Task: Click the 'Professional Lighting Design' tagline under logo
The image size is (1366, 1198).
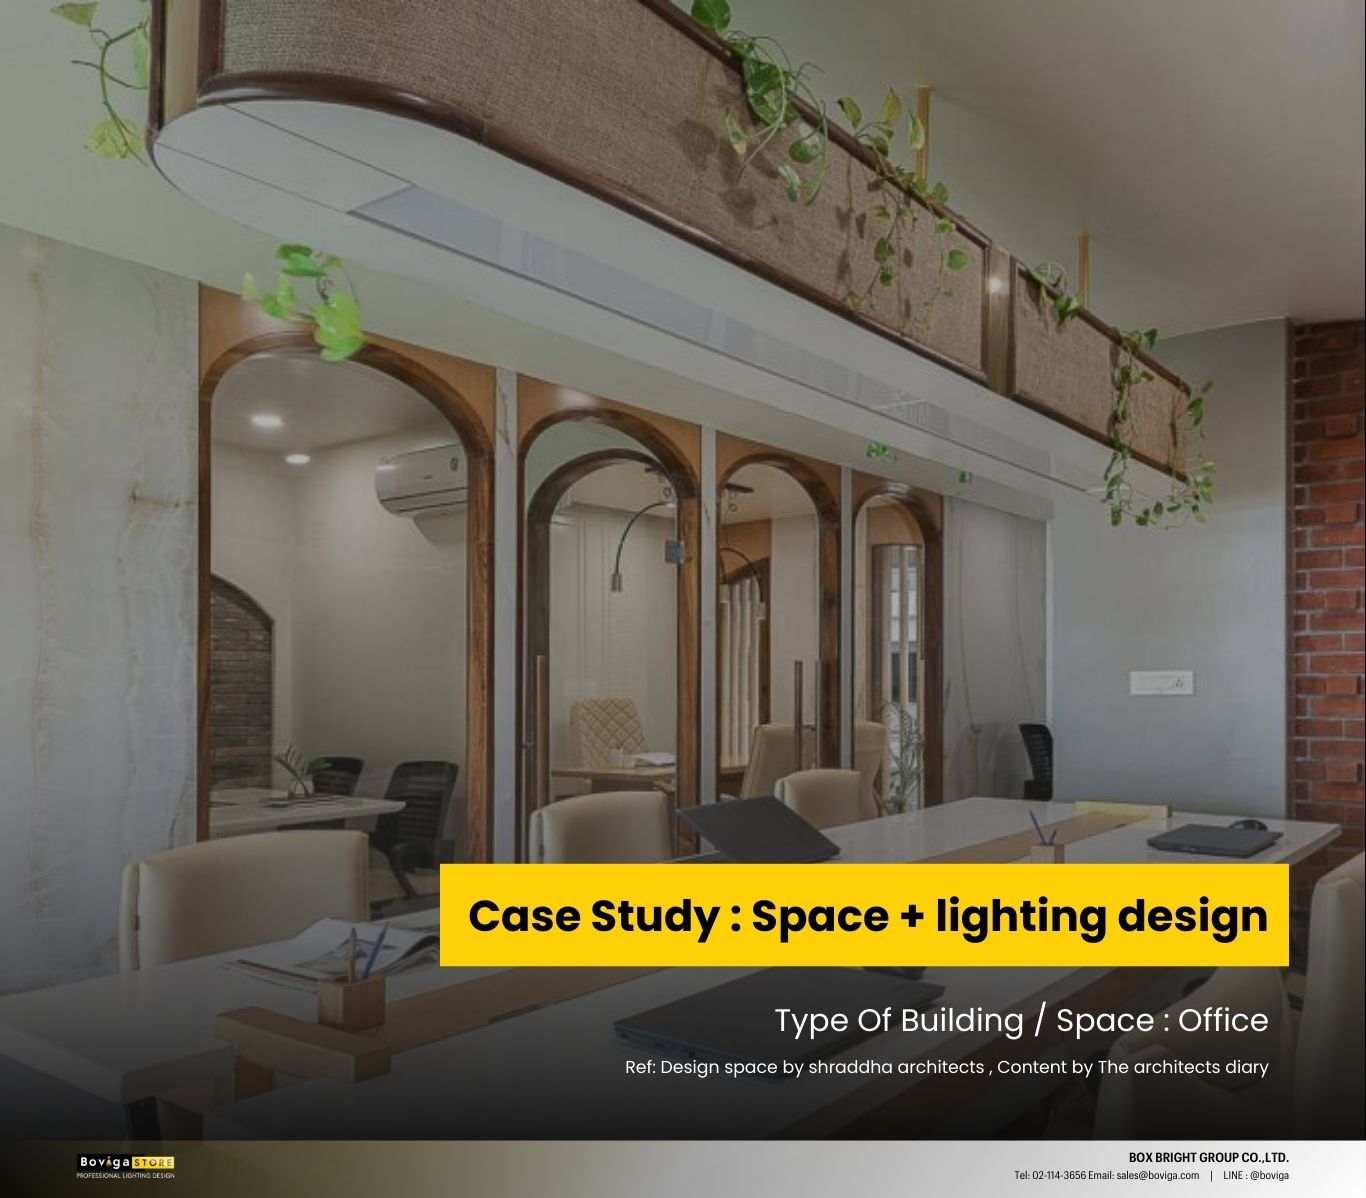Action: 126,1175
